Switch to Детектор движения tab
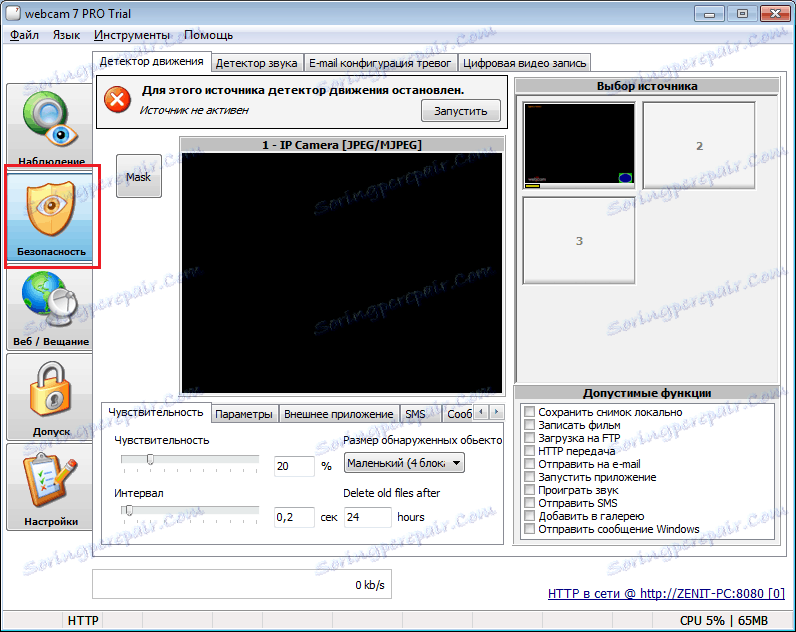Image resolution: width=796 pixels, height=632 pixels. (152, 61)
